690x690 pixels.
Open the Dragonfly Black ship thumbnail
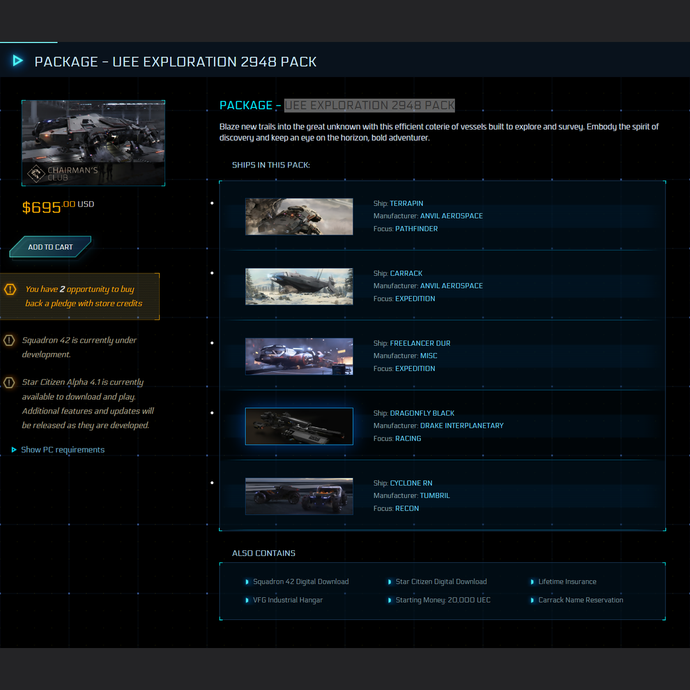(299, 426)
